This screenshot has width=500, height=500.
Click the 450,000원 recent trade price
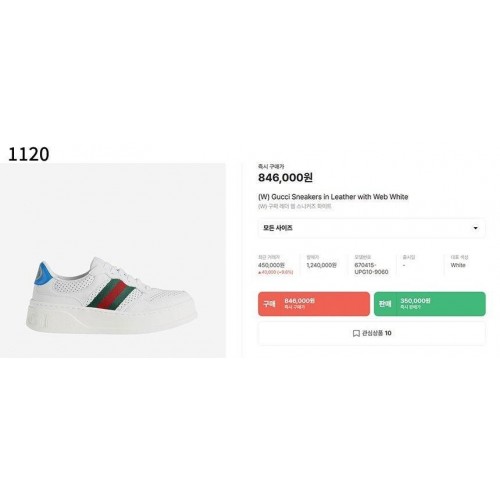tap(271, 265)
